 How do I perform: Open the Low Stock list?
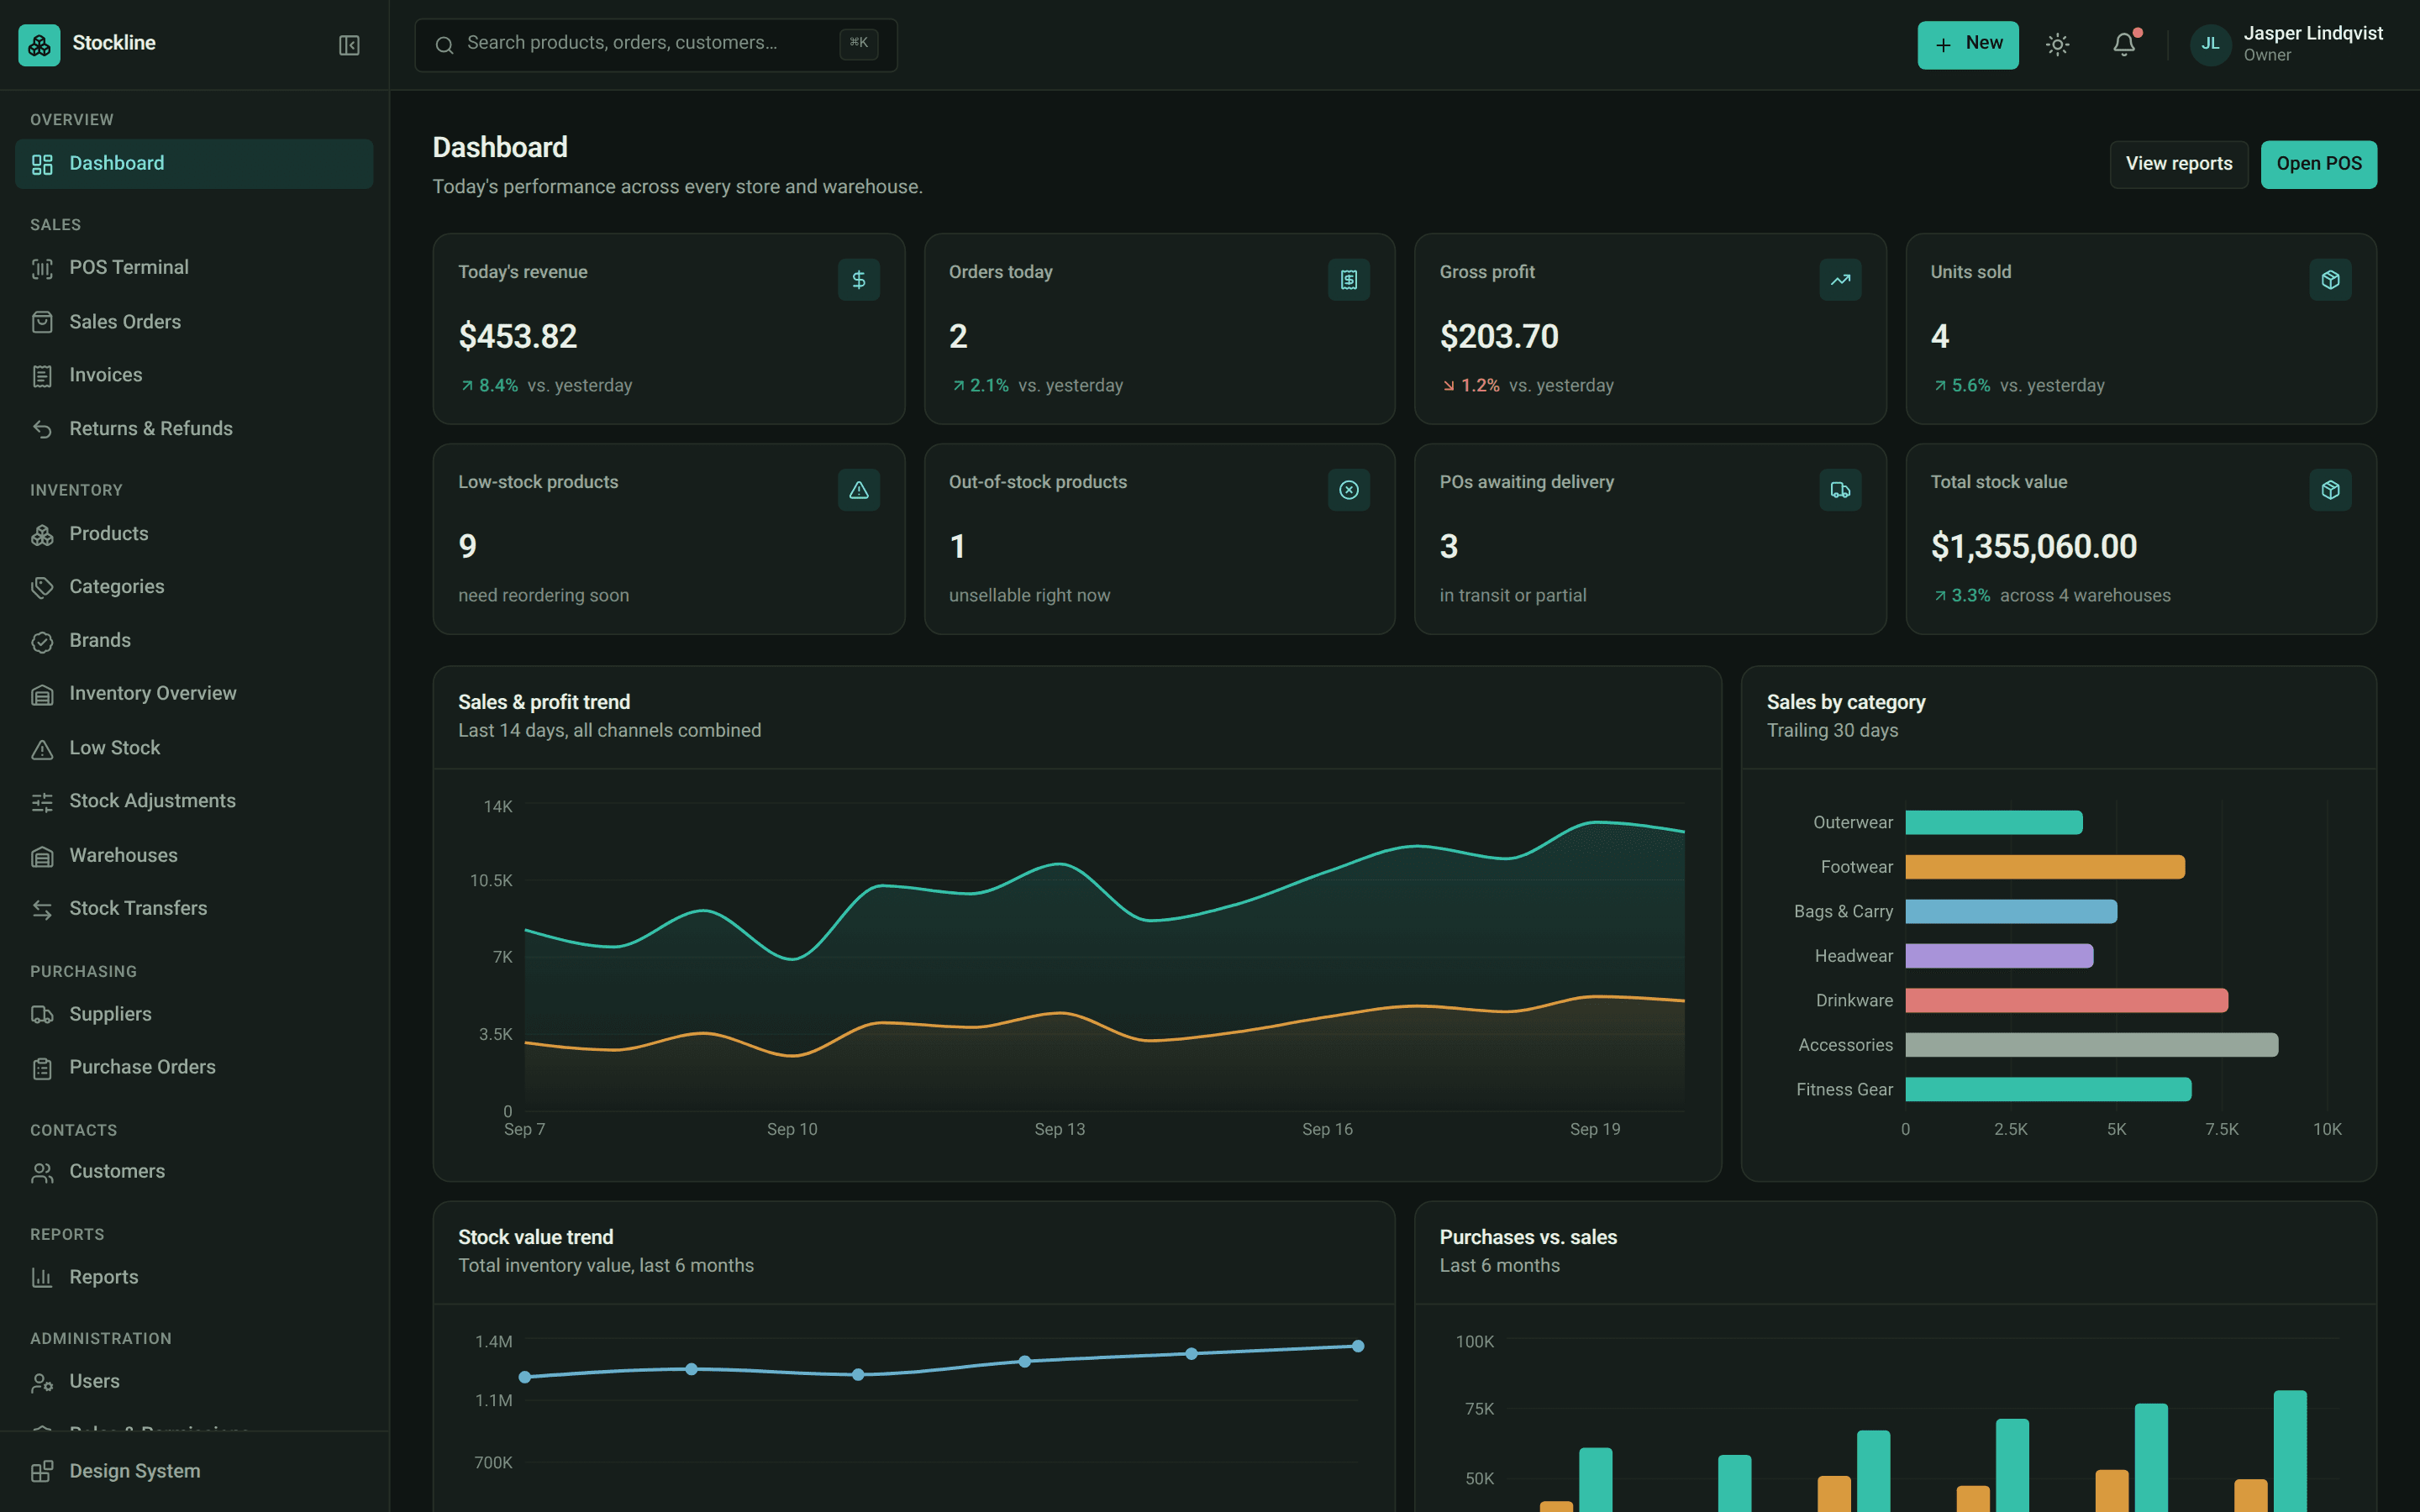coord(194,748)
